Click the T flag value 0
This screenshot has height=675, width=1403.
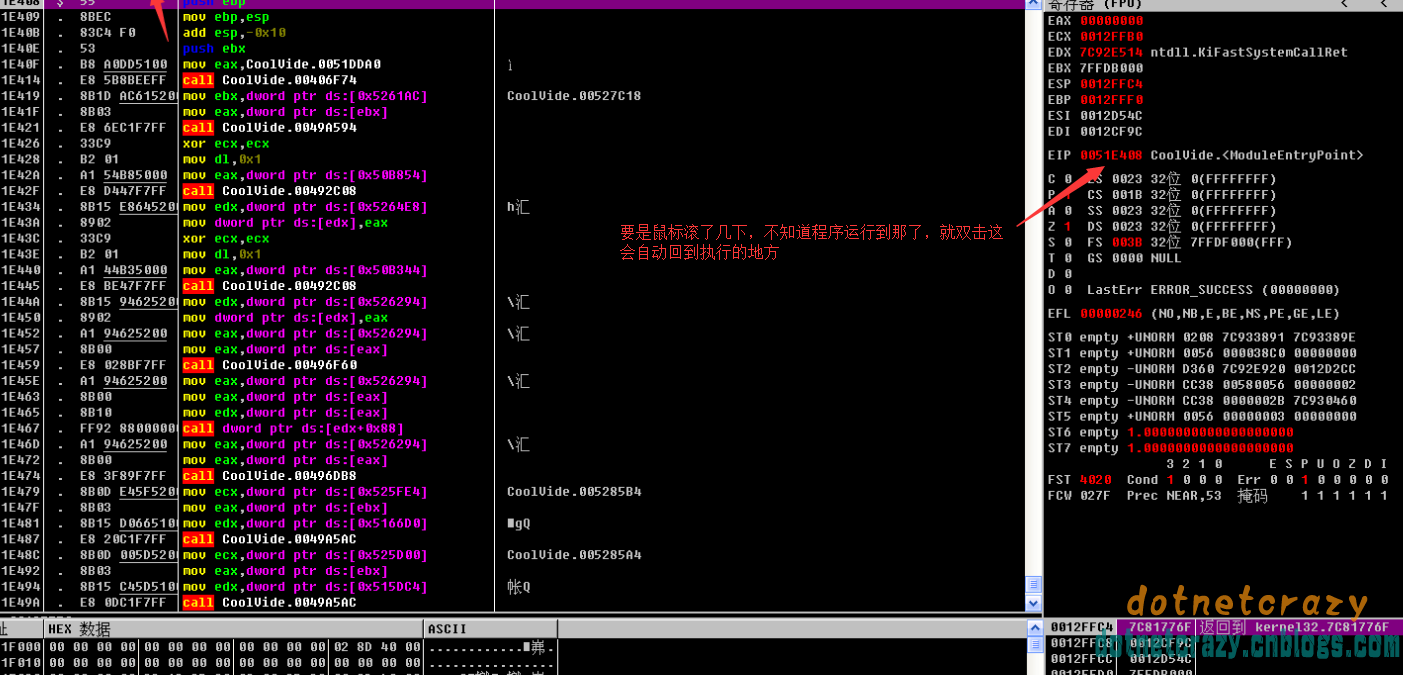point(1068,258)
